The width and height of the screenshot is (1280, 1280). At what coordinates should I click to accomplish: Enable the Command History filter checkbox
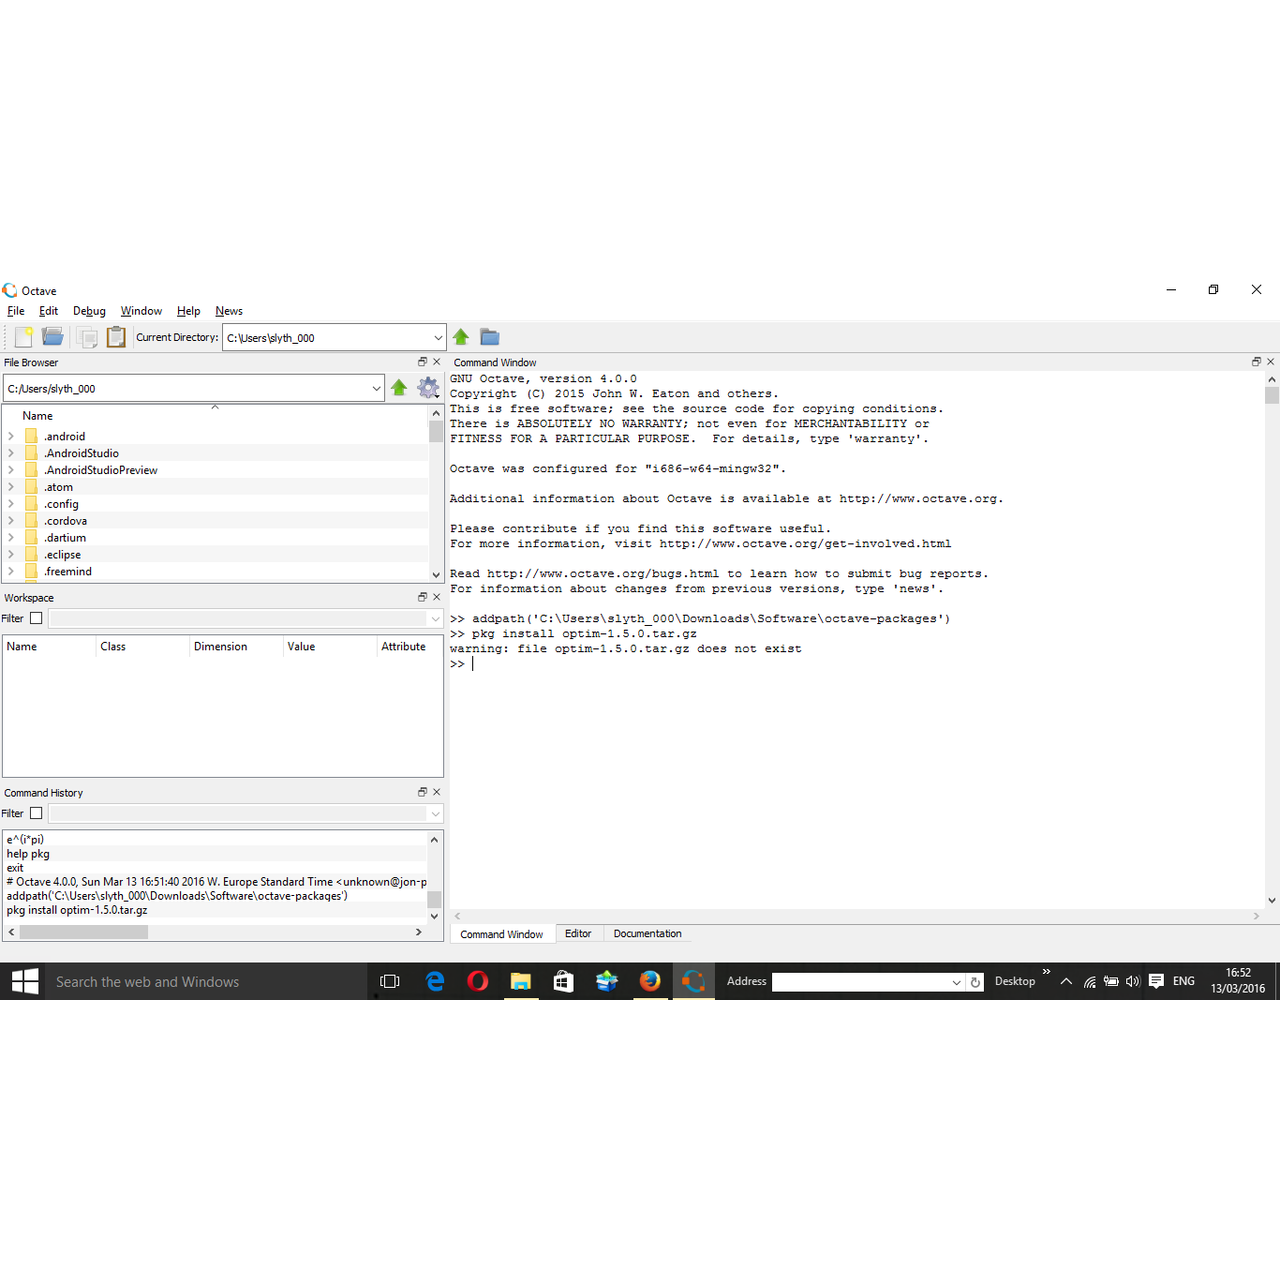pyautogui.click(x=36, y=813)
